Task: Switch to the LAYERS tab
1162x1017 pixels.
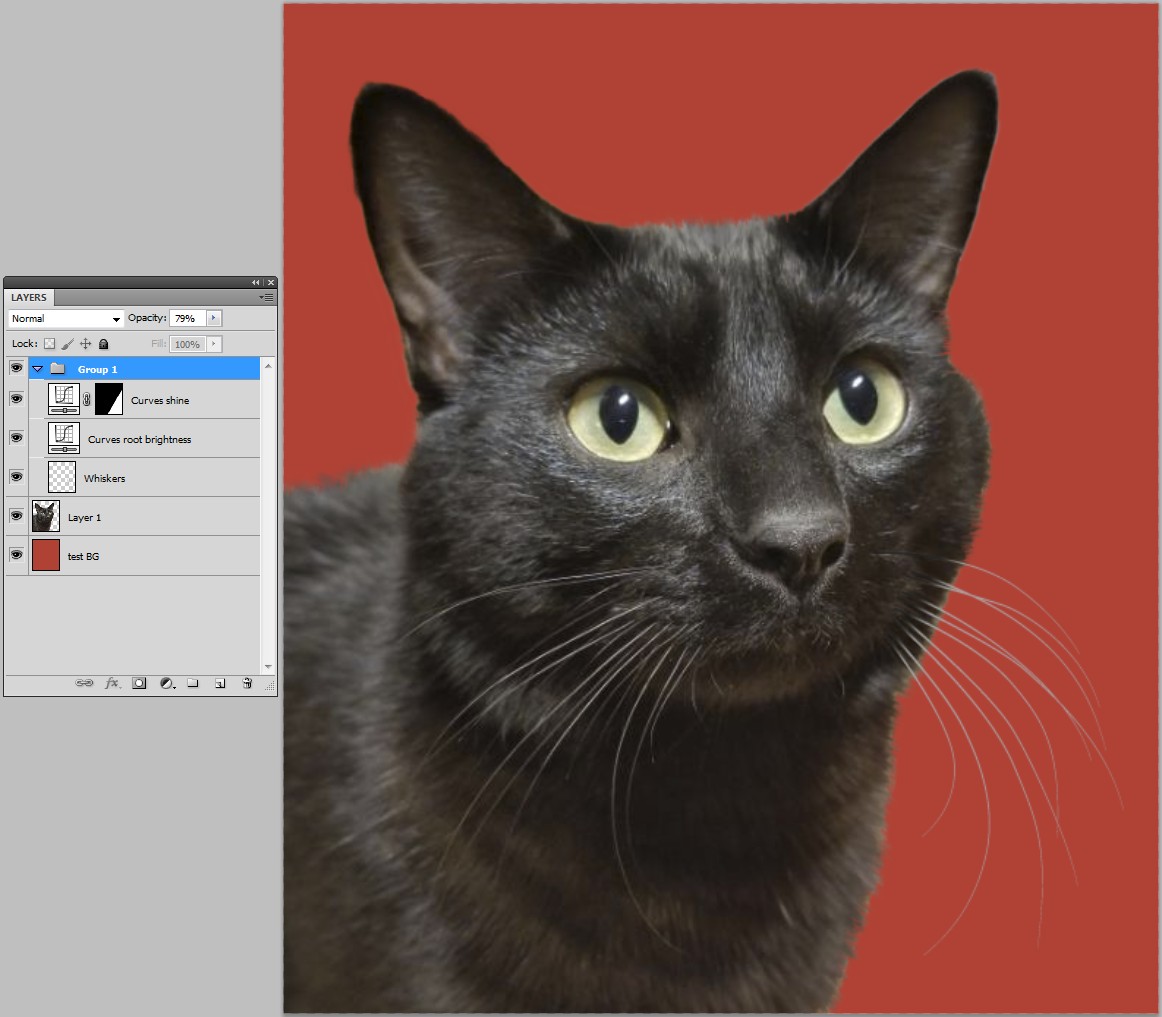Action: pos(29,297)
